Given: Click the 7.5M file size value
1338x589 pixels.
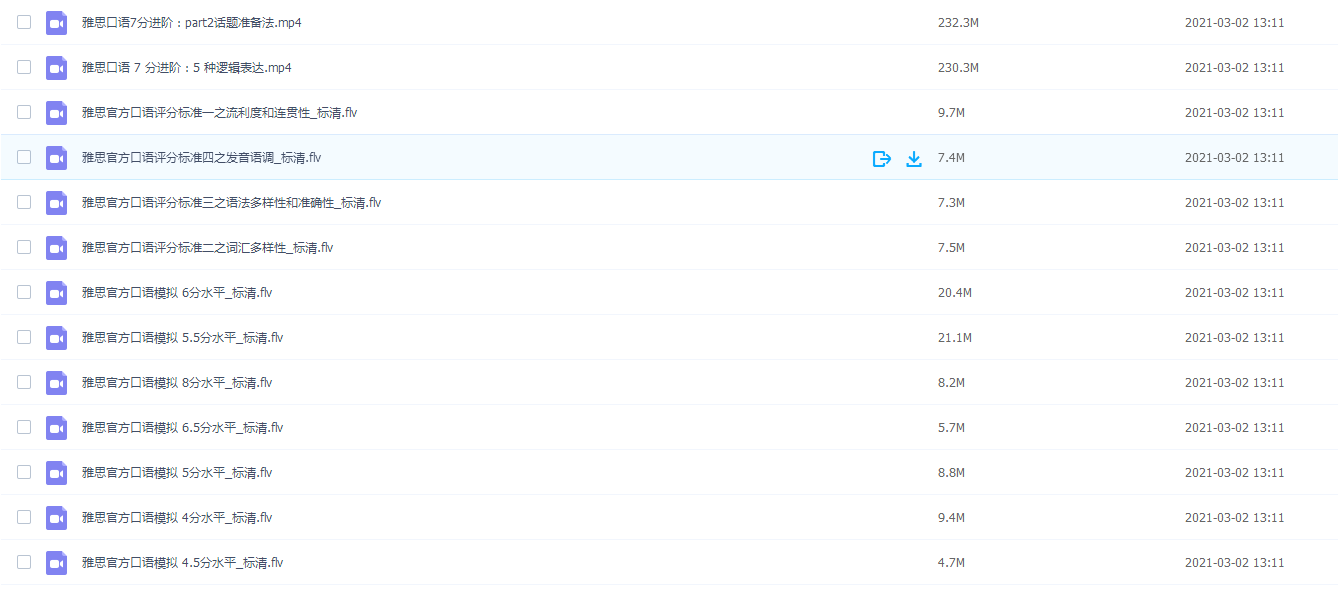Looking at the screenshot, I should click(951, 248).
